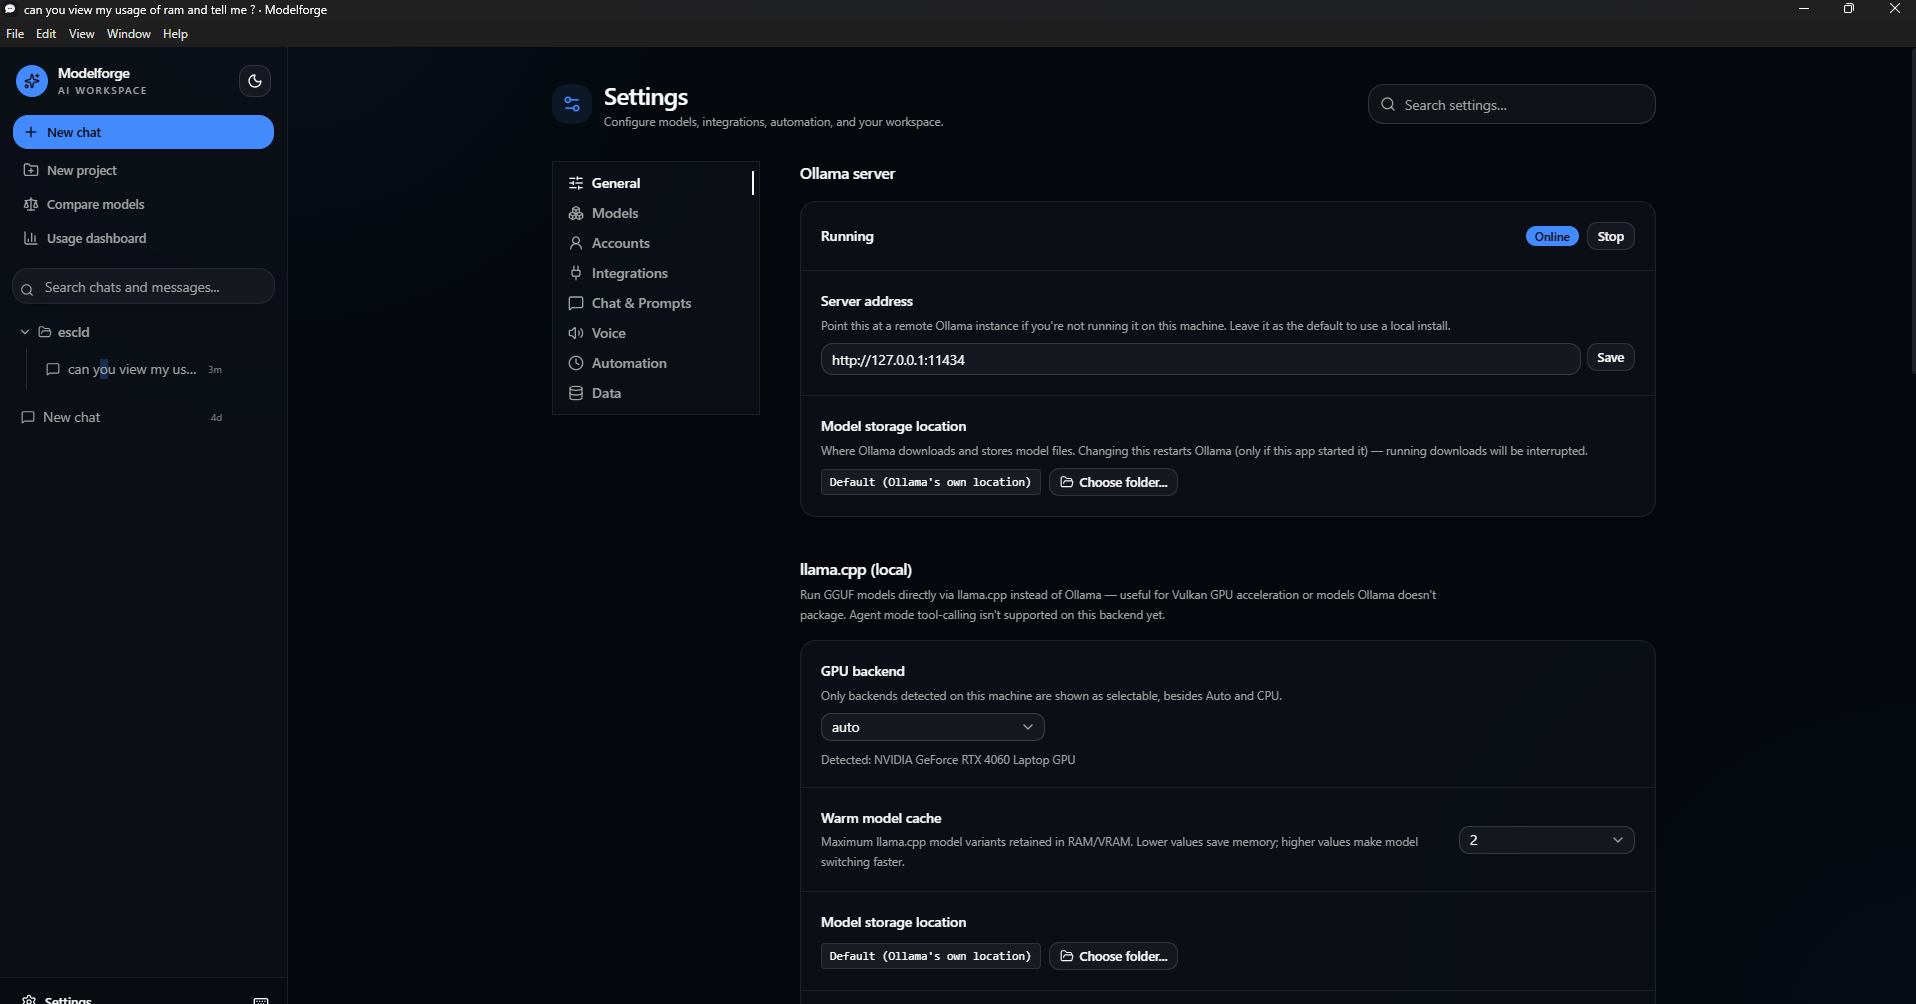Click the Modelforge logo icon in sidebar
Image resolution: width=1916 pixels, height=1004 pixels.
[32, 81]
